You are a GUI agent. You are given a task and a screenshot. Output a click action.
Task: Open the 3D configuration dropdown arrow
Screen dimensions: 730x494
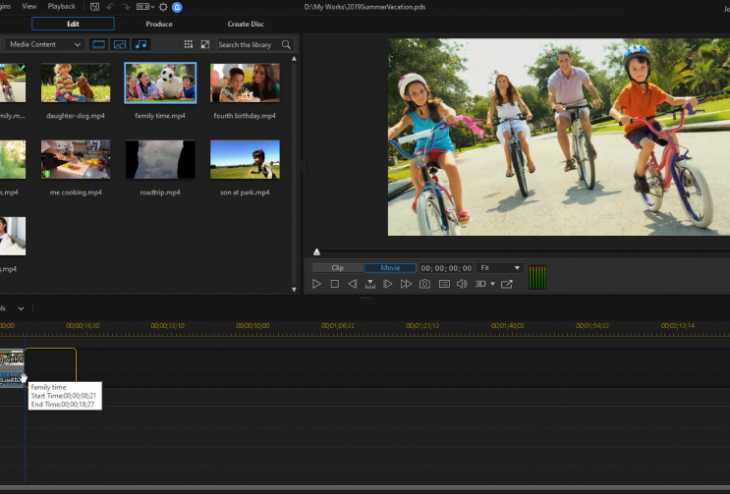[x=493, y=284]
